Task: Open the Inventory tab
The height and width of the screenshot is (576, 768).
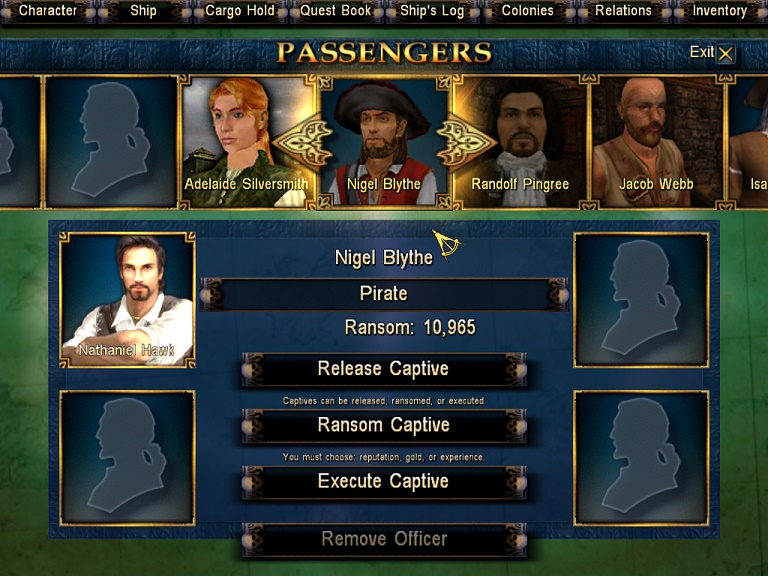Action: 720,11
